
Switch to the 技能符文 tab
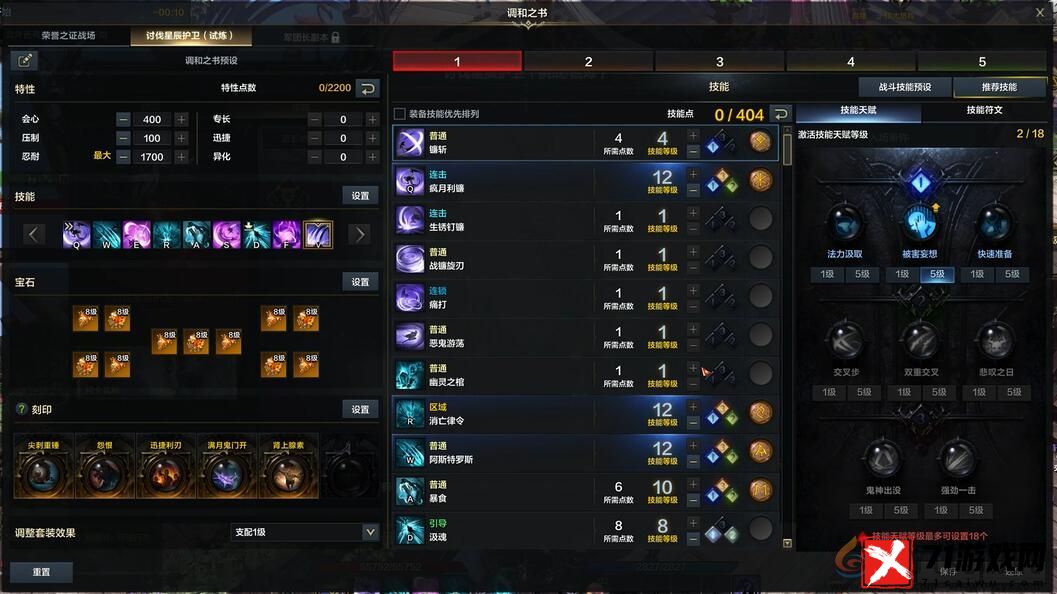coord(984,110)
